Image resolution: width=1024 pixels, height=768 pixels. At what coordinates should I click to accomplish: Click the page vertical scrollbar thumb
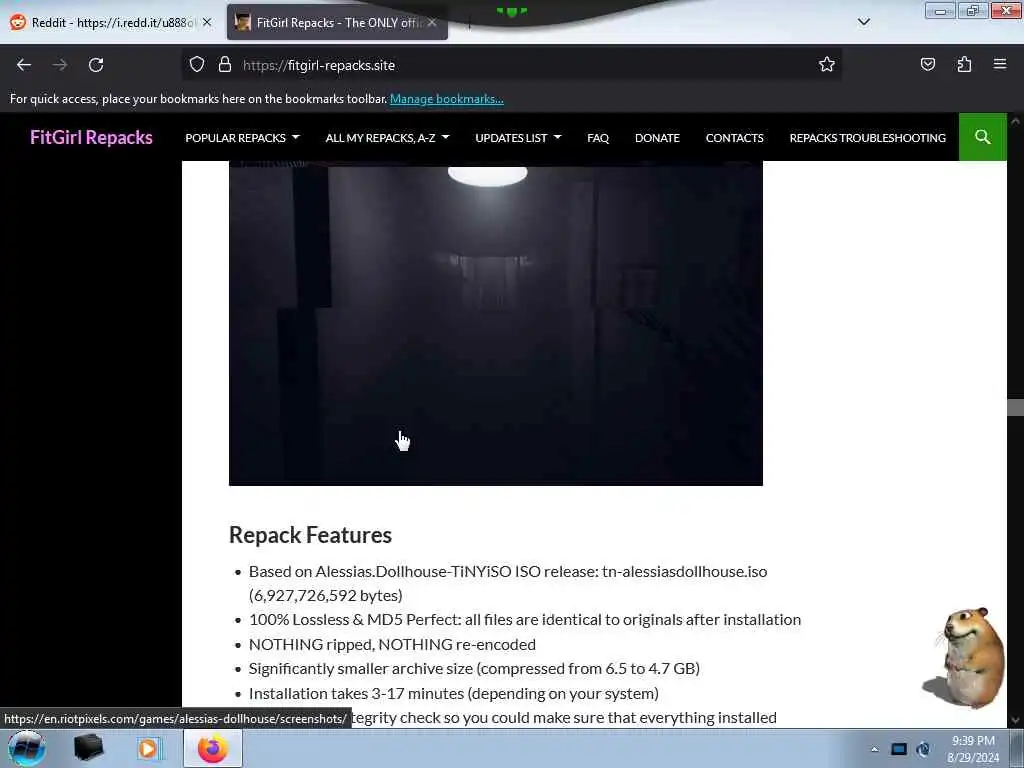click(x=1015, y=407)
